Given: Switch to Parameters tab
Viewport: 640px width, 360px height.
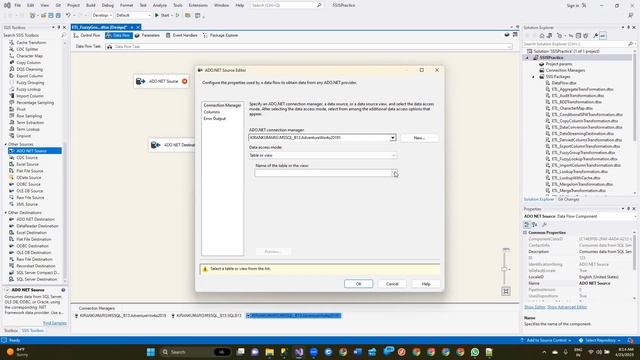Looking at the screenshot, I should tap(147, 36).
